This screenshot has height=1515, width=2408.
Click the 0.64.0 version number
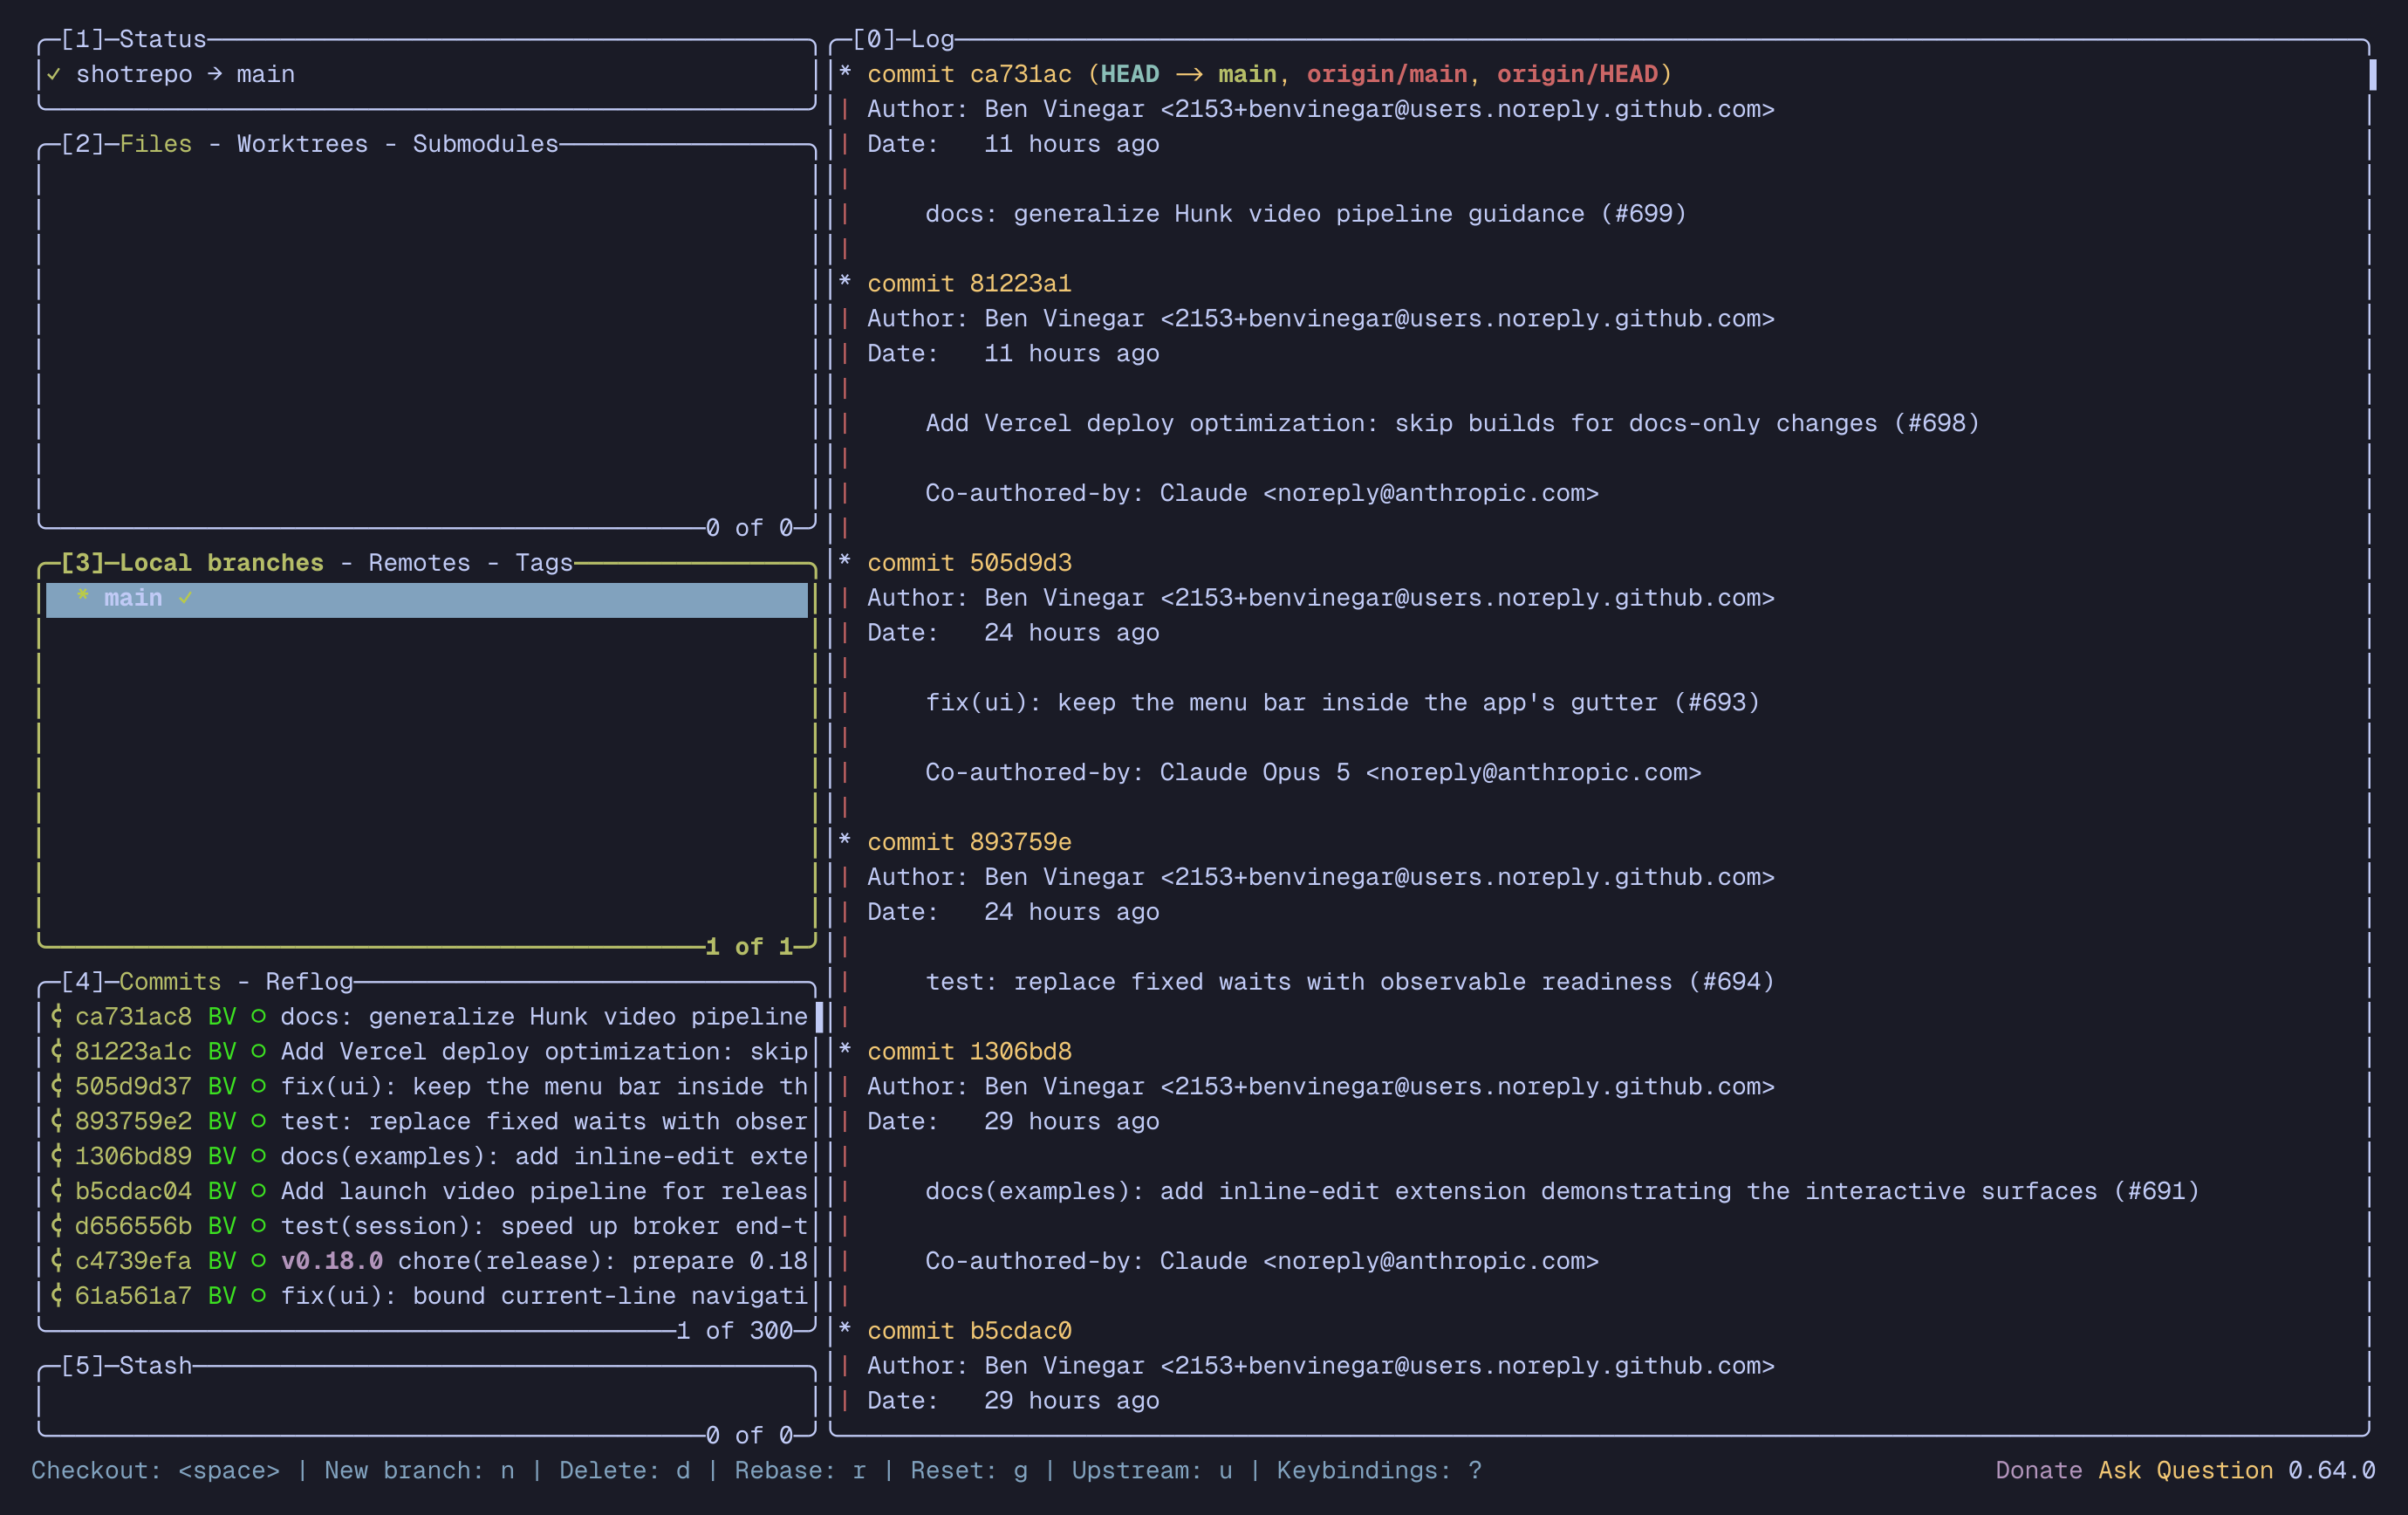2332,1471
